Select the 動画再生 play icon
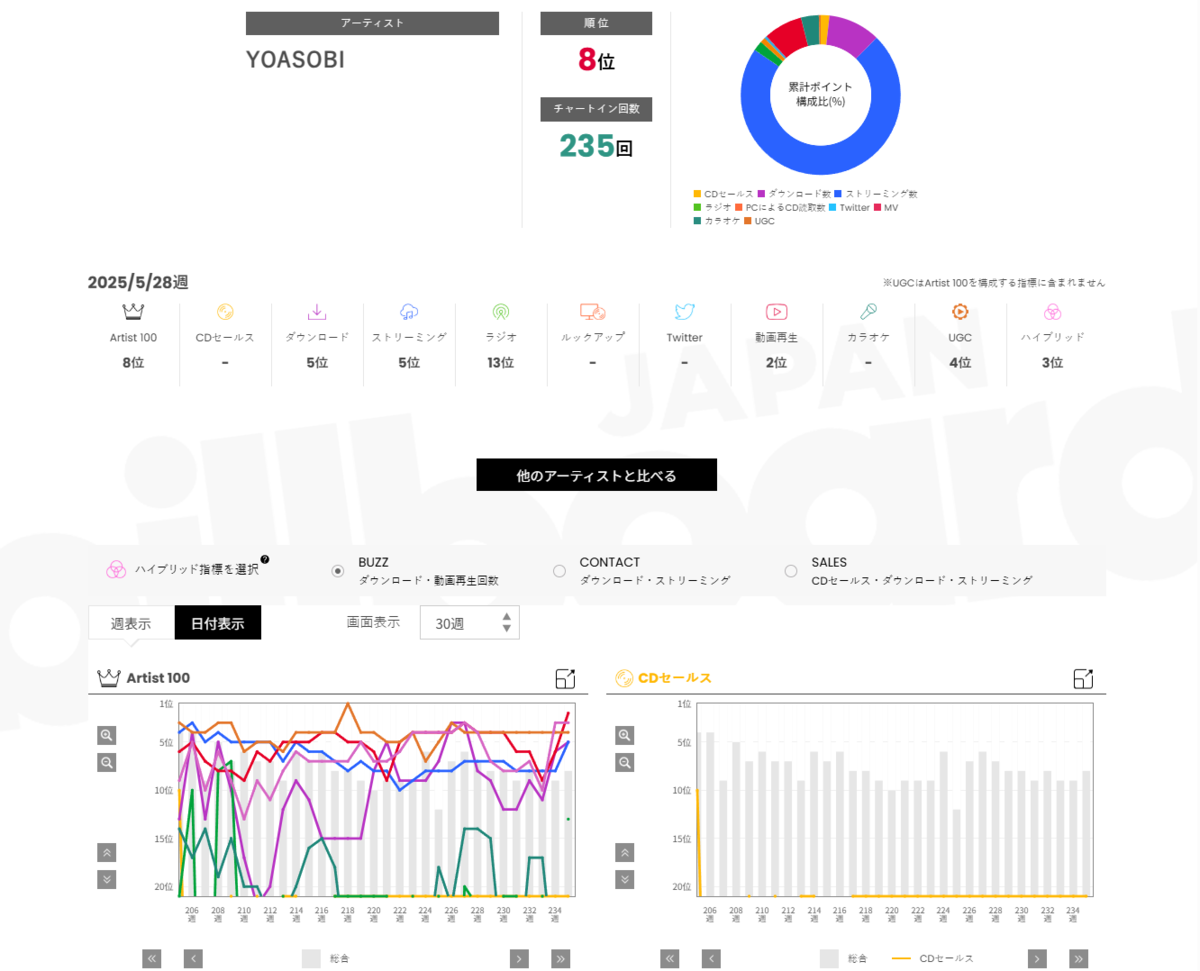Screen dimensions: 1200x971 [x=777, y=312]
